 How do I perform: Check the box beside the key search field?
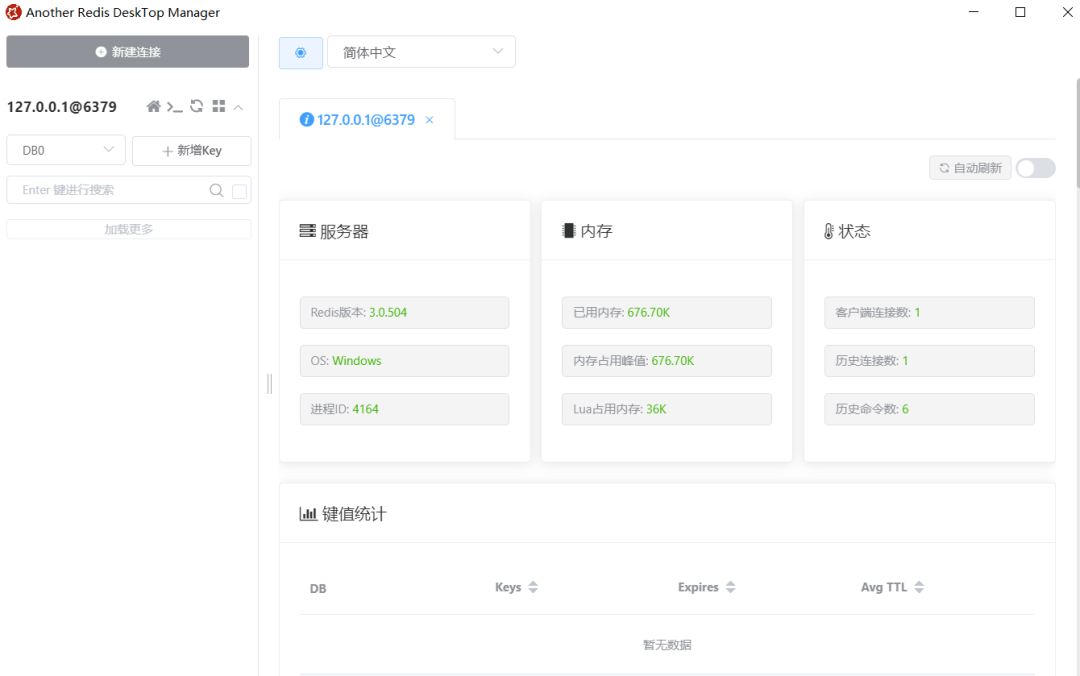pos(237,190)
